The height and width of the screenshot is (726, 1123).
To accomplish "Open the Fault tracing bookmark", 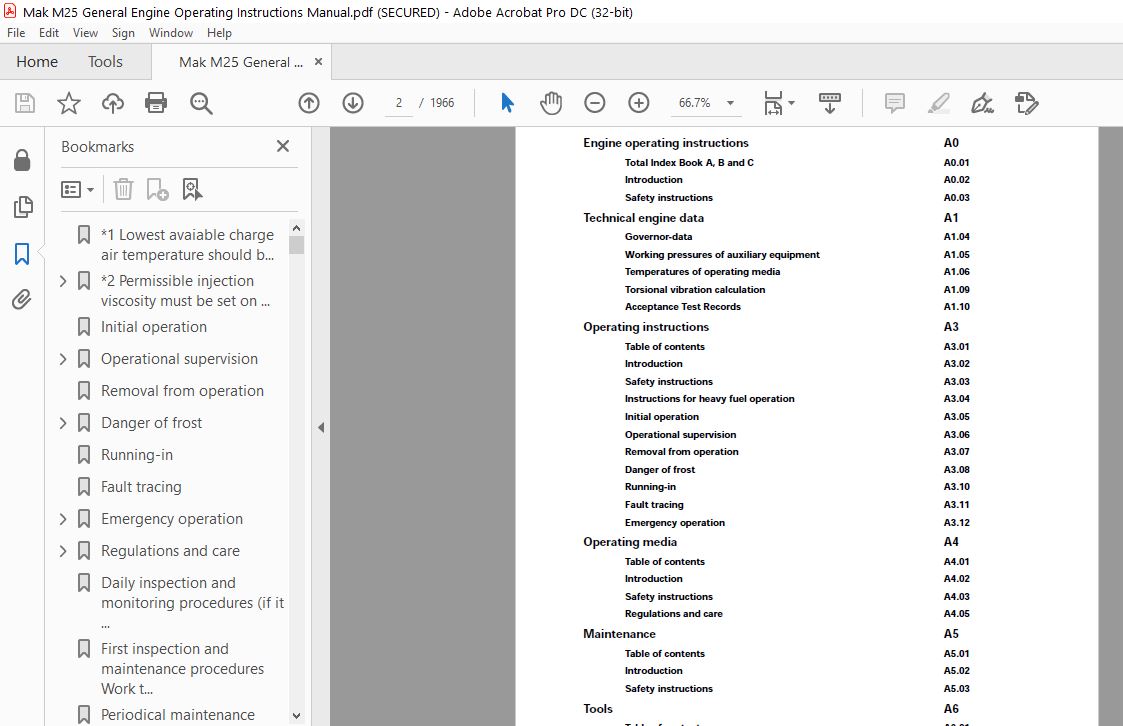I will click(141, 487).
